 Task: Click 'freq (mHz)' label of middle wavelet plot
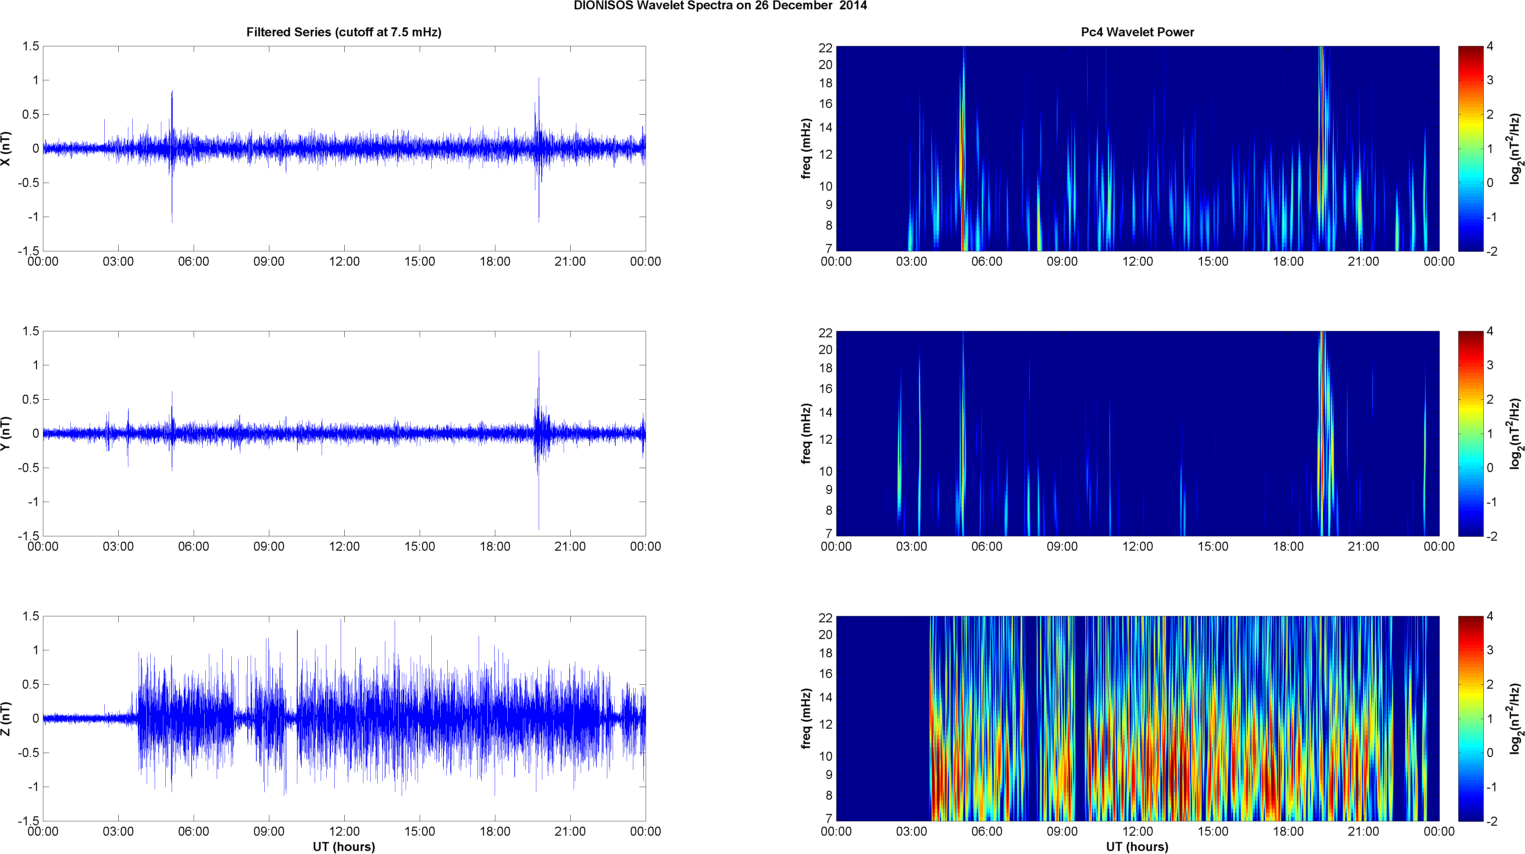tap(806, 433)
